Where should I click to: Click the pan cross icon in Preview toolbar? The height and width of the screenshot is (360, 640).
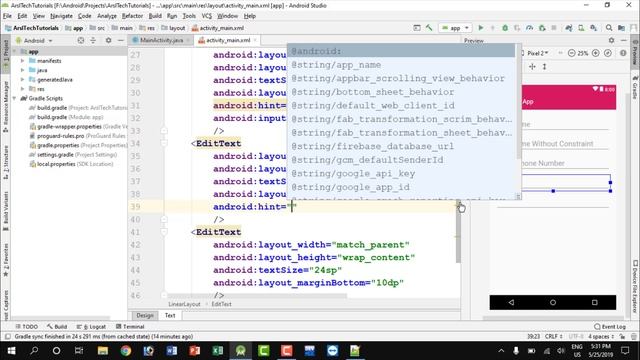(x=532, y=66)
